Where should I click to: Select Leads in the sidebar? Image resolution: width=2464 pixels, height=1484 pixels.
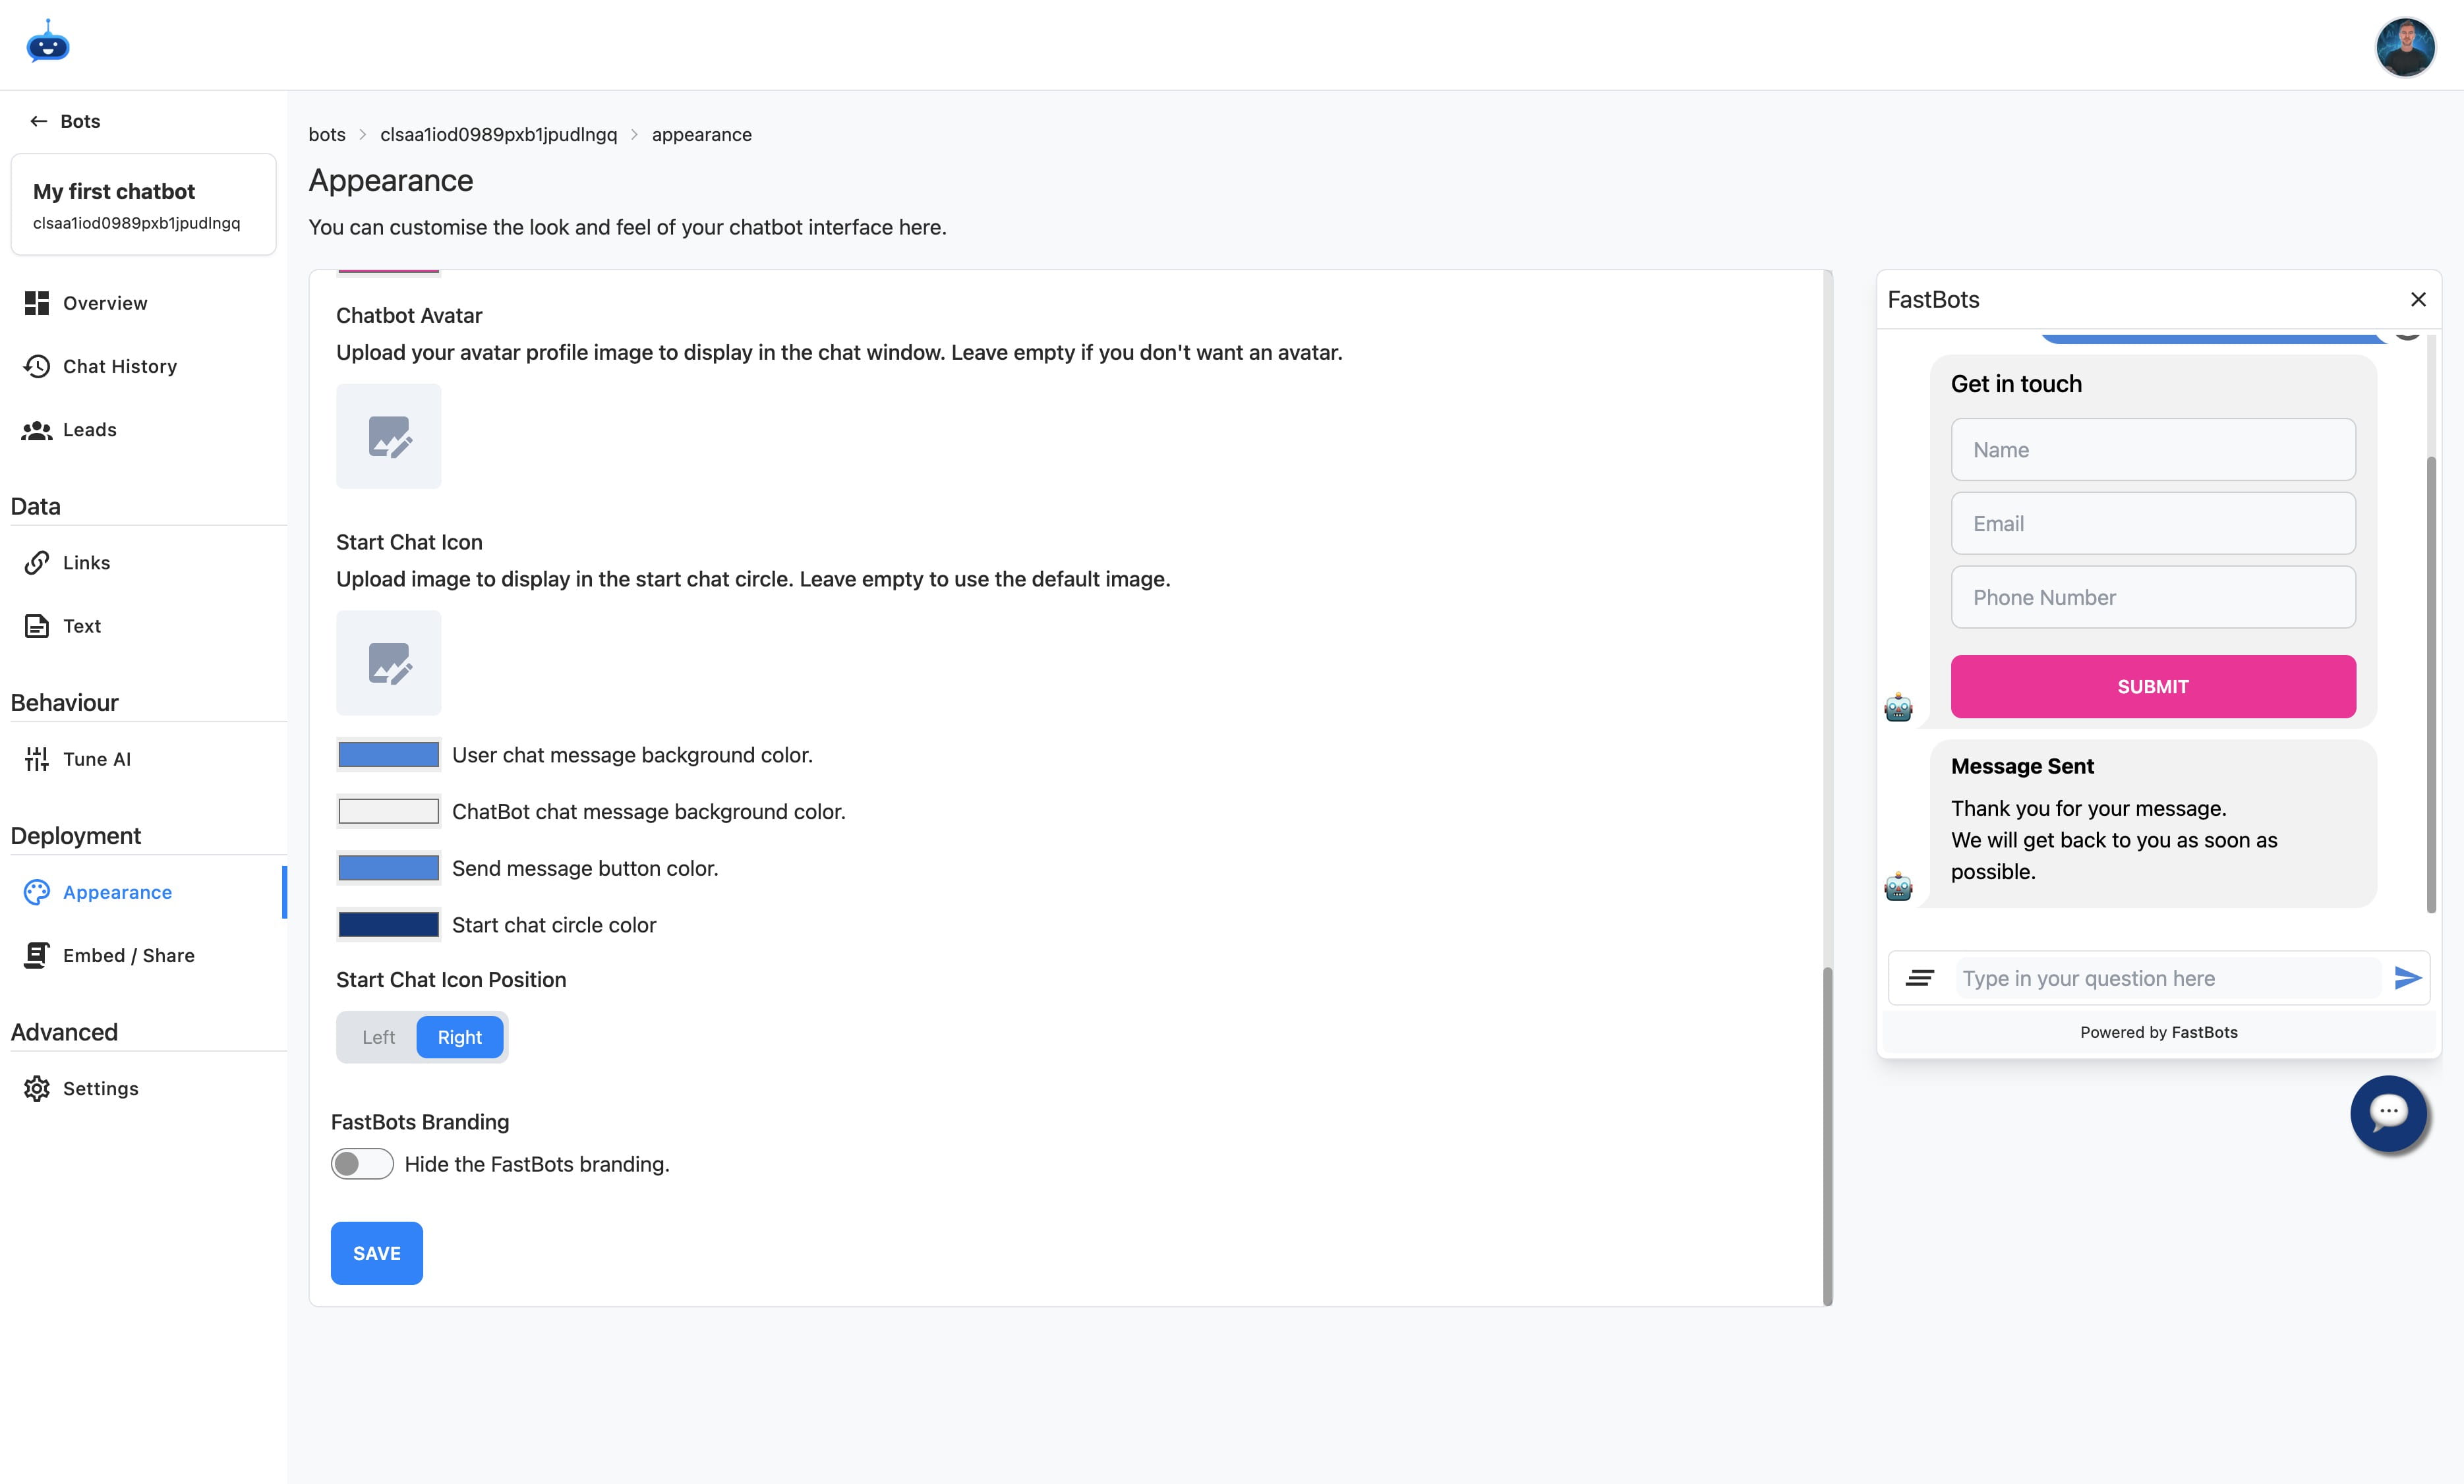[89, 429]
